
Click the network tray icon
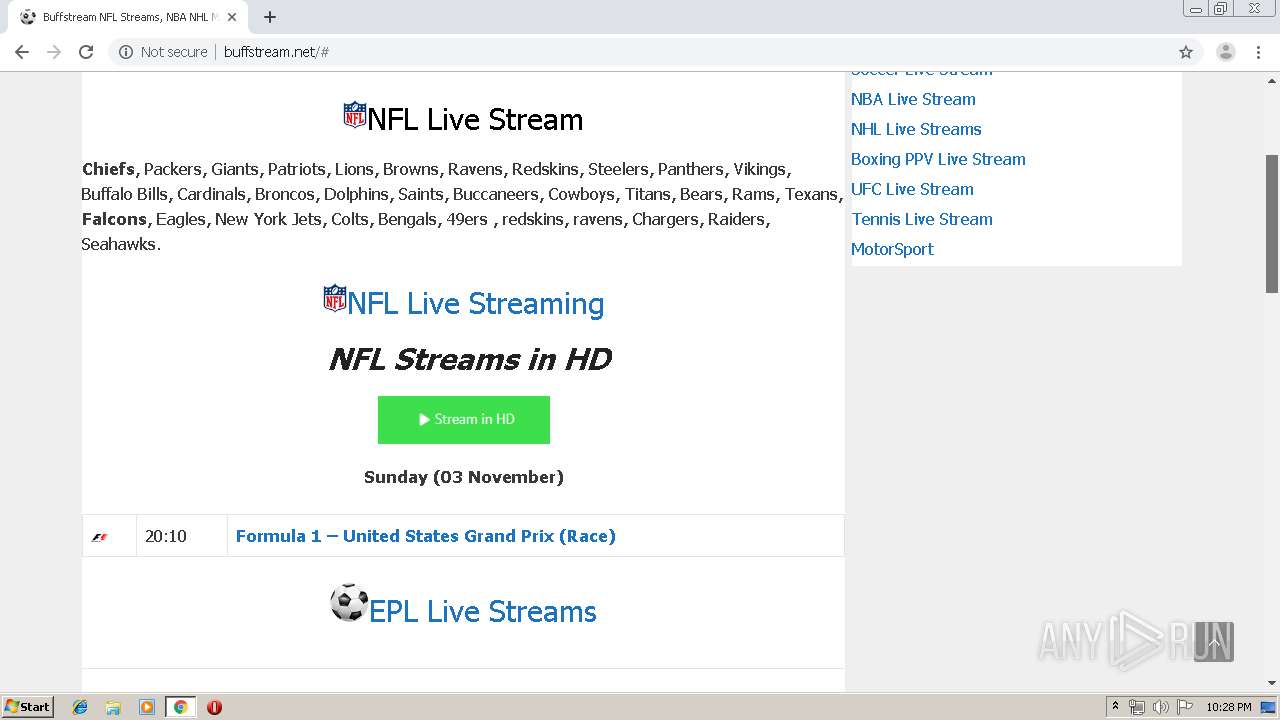(1137, 707)
